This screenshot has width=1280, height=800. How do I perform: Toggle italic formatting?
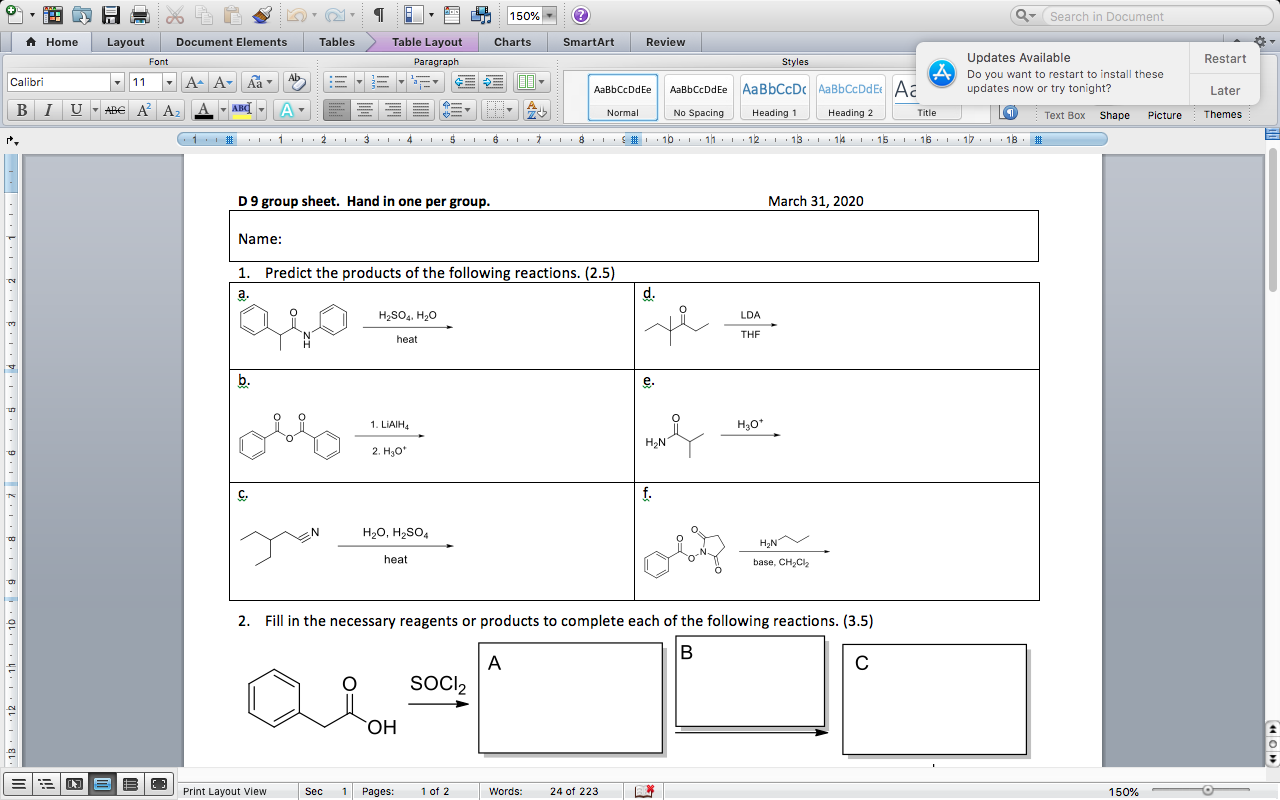tap(48, 110)
